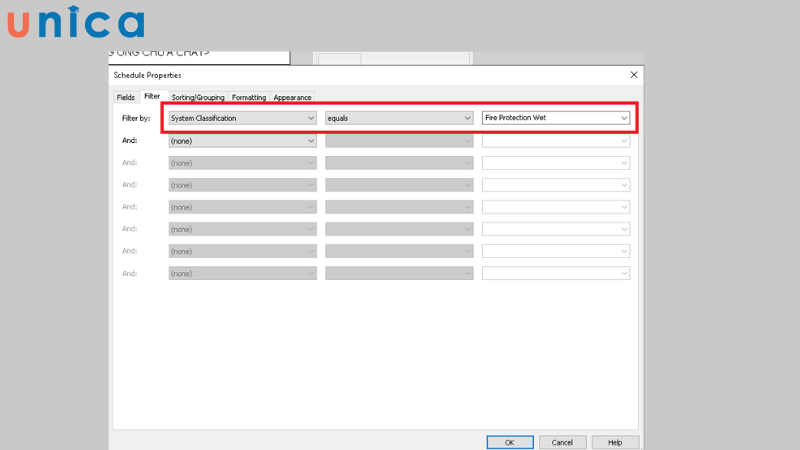Click the first And row operator dropdown
The width and height of the screenshot is (800, 450).
pyautogui.click(x=398, y=141)
